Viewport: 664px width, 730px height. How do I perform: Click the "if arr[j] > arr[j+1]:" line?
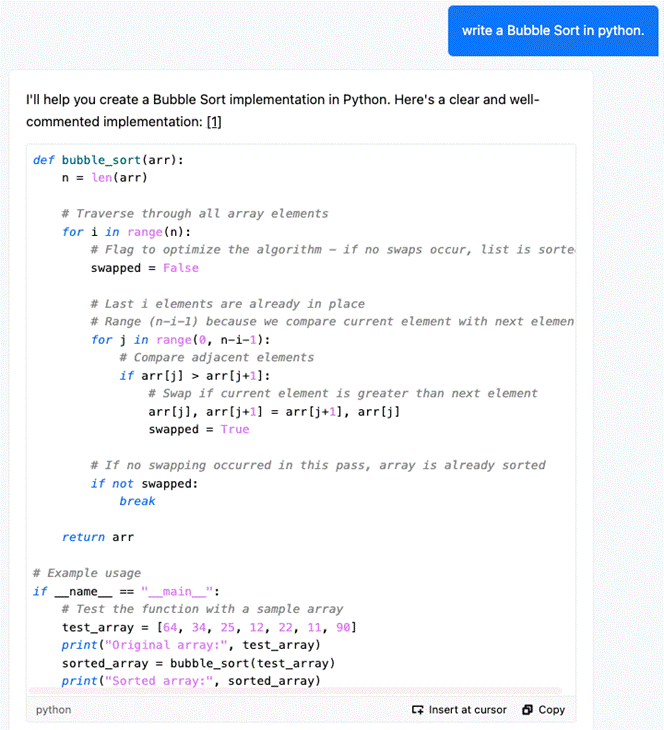coord(195,376)
